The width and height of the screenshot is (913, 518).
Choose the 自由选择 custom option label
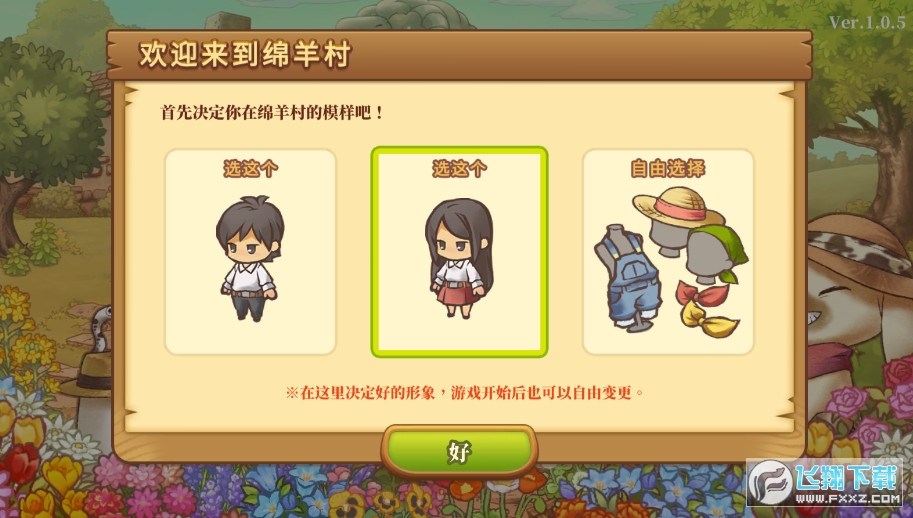[x=668, y=169]
